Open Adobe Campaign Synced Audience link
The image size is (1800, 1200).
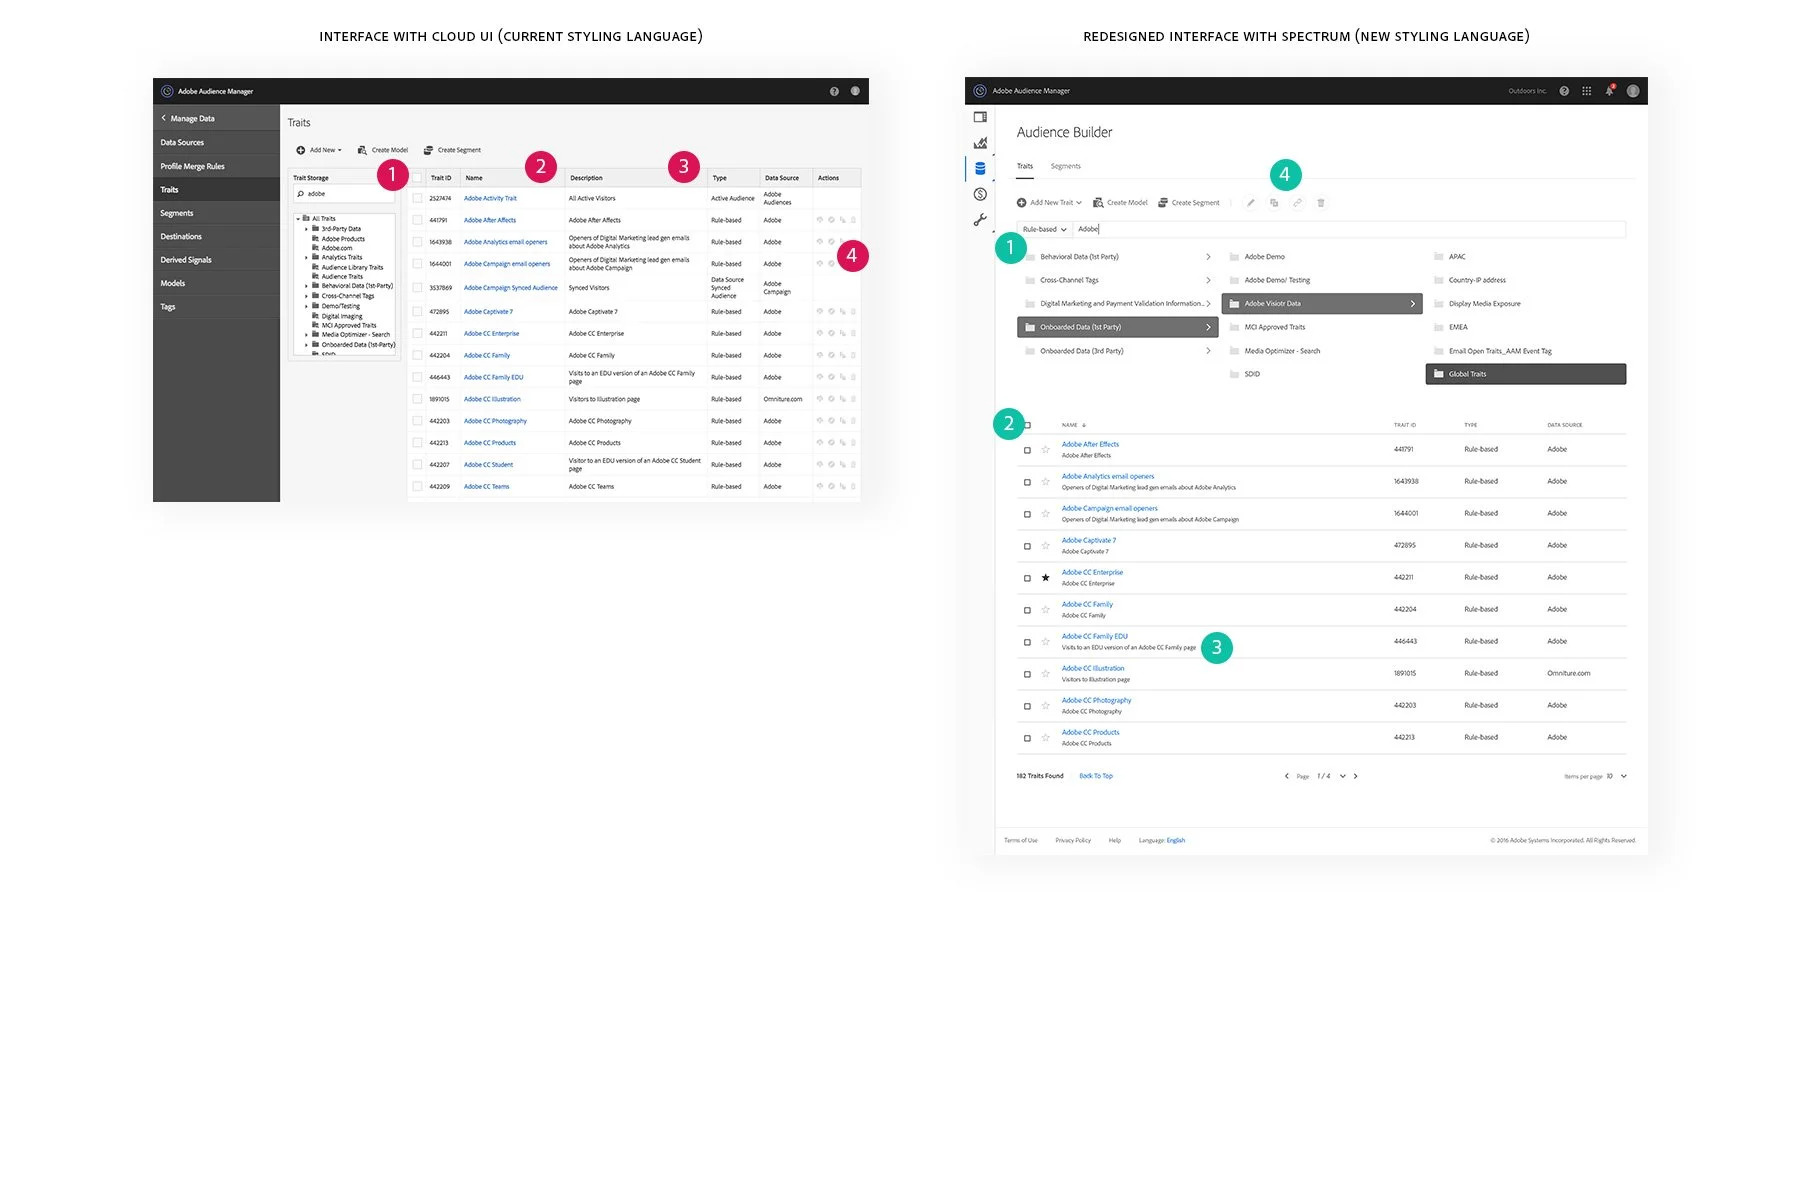click(x=510, y=288)
